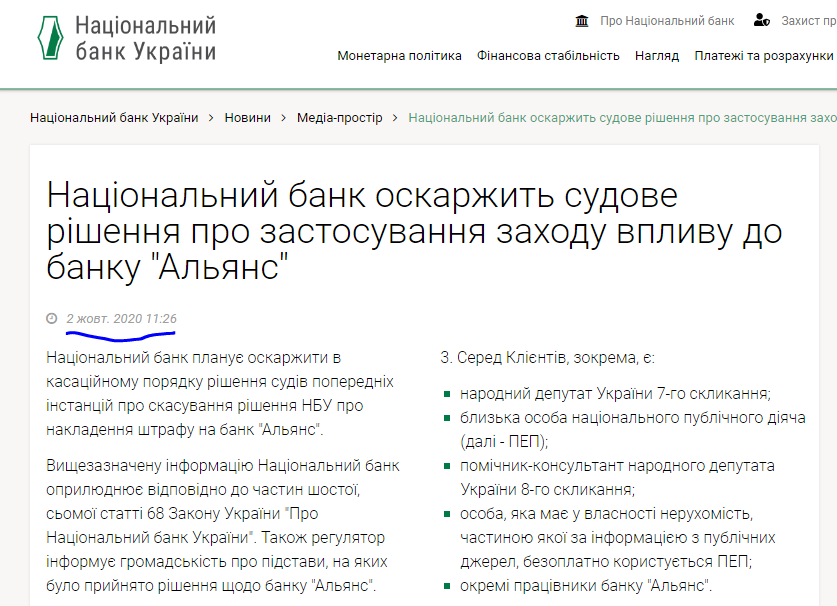Open the "Платежі та розрахунки" menu
Viewport: 837px width, 606px height.
[x=764, y=56]
